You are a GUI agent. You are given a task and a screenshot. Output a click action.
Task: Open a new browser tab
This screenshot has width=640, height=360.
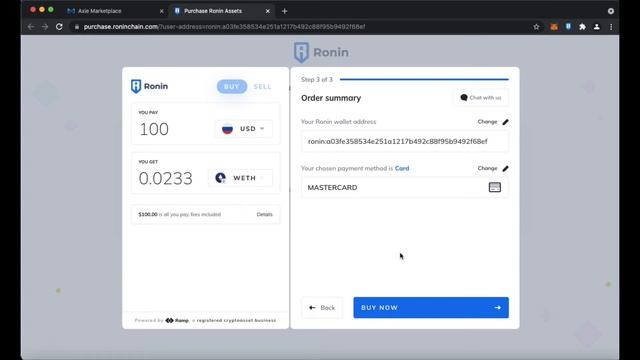(284, 11)
